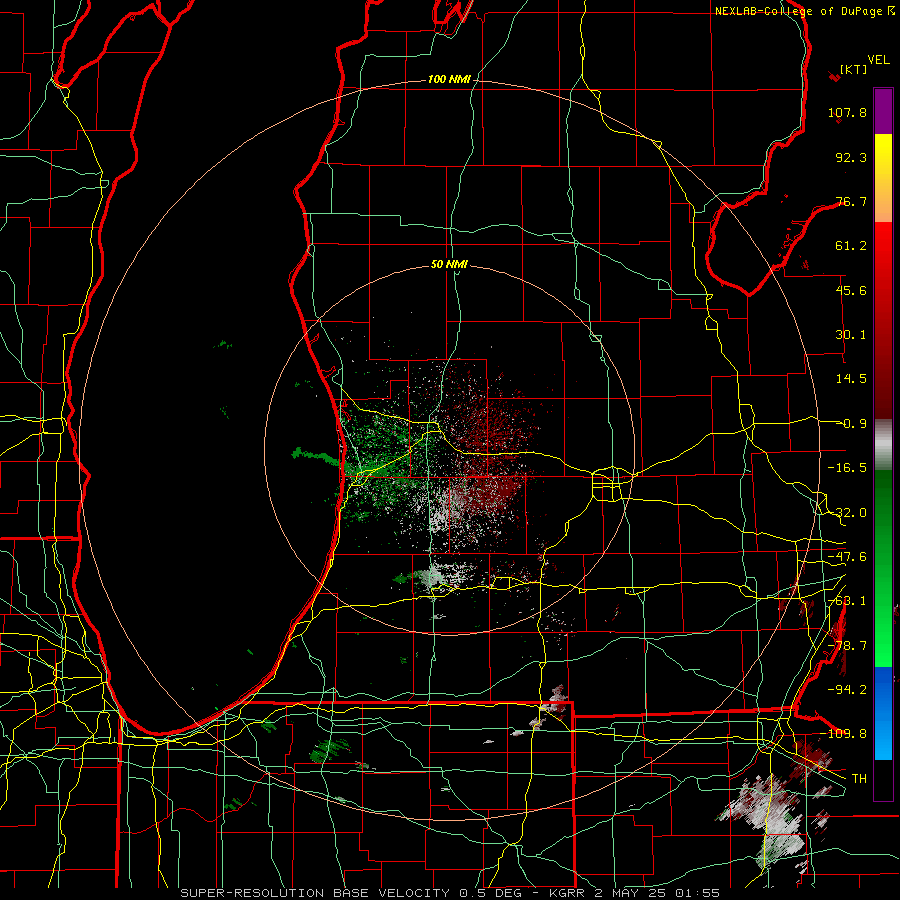Pick the yellow-orange segment of the color bar

point(883,179)
